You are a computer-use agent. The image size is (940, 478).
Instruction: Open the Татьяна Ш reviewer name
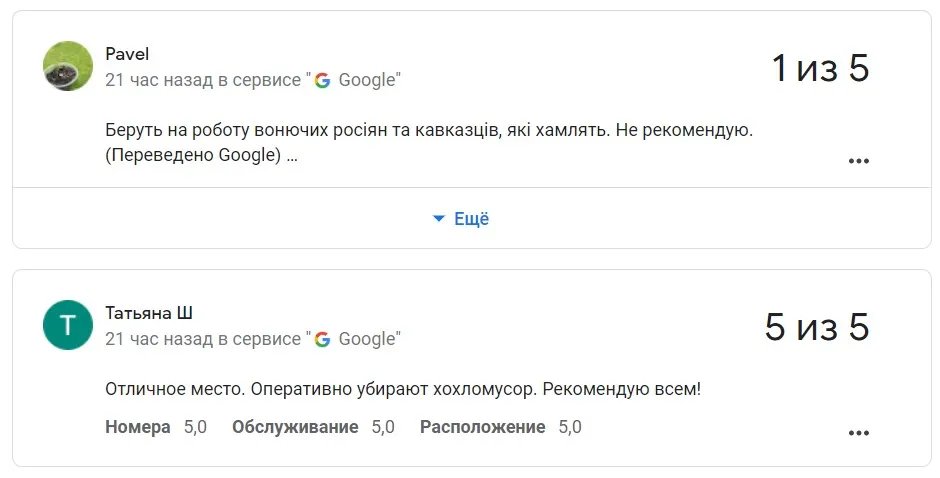(149, 313)
